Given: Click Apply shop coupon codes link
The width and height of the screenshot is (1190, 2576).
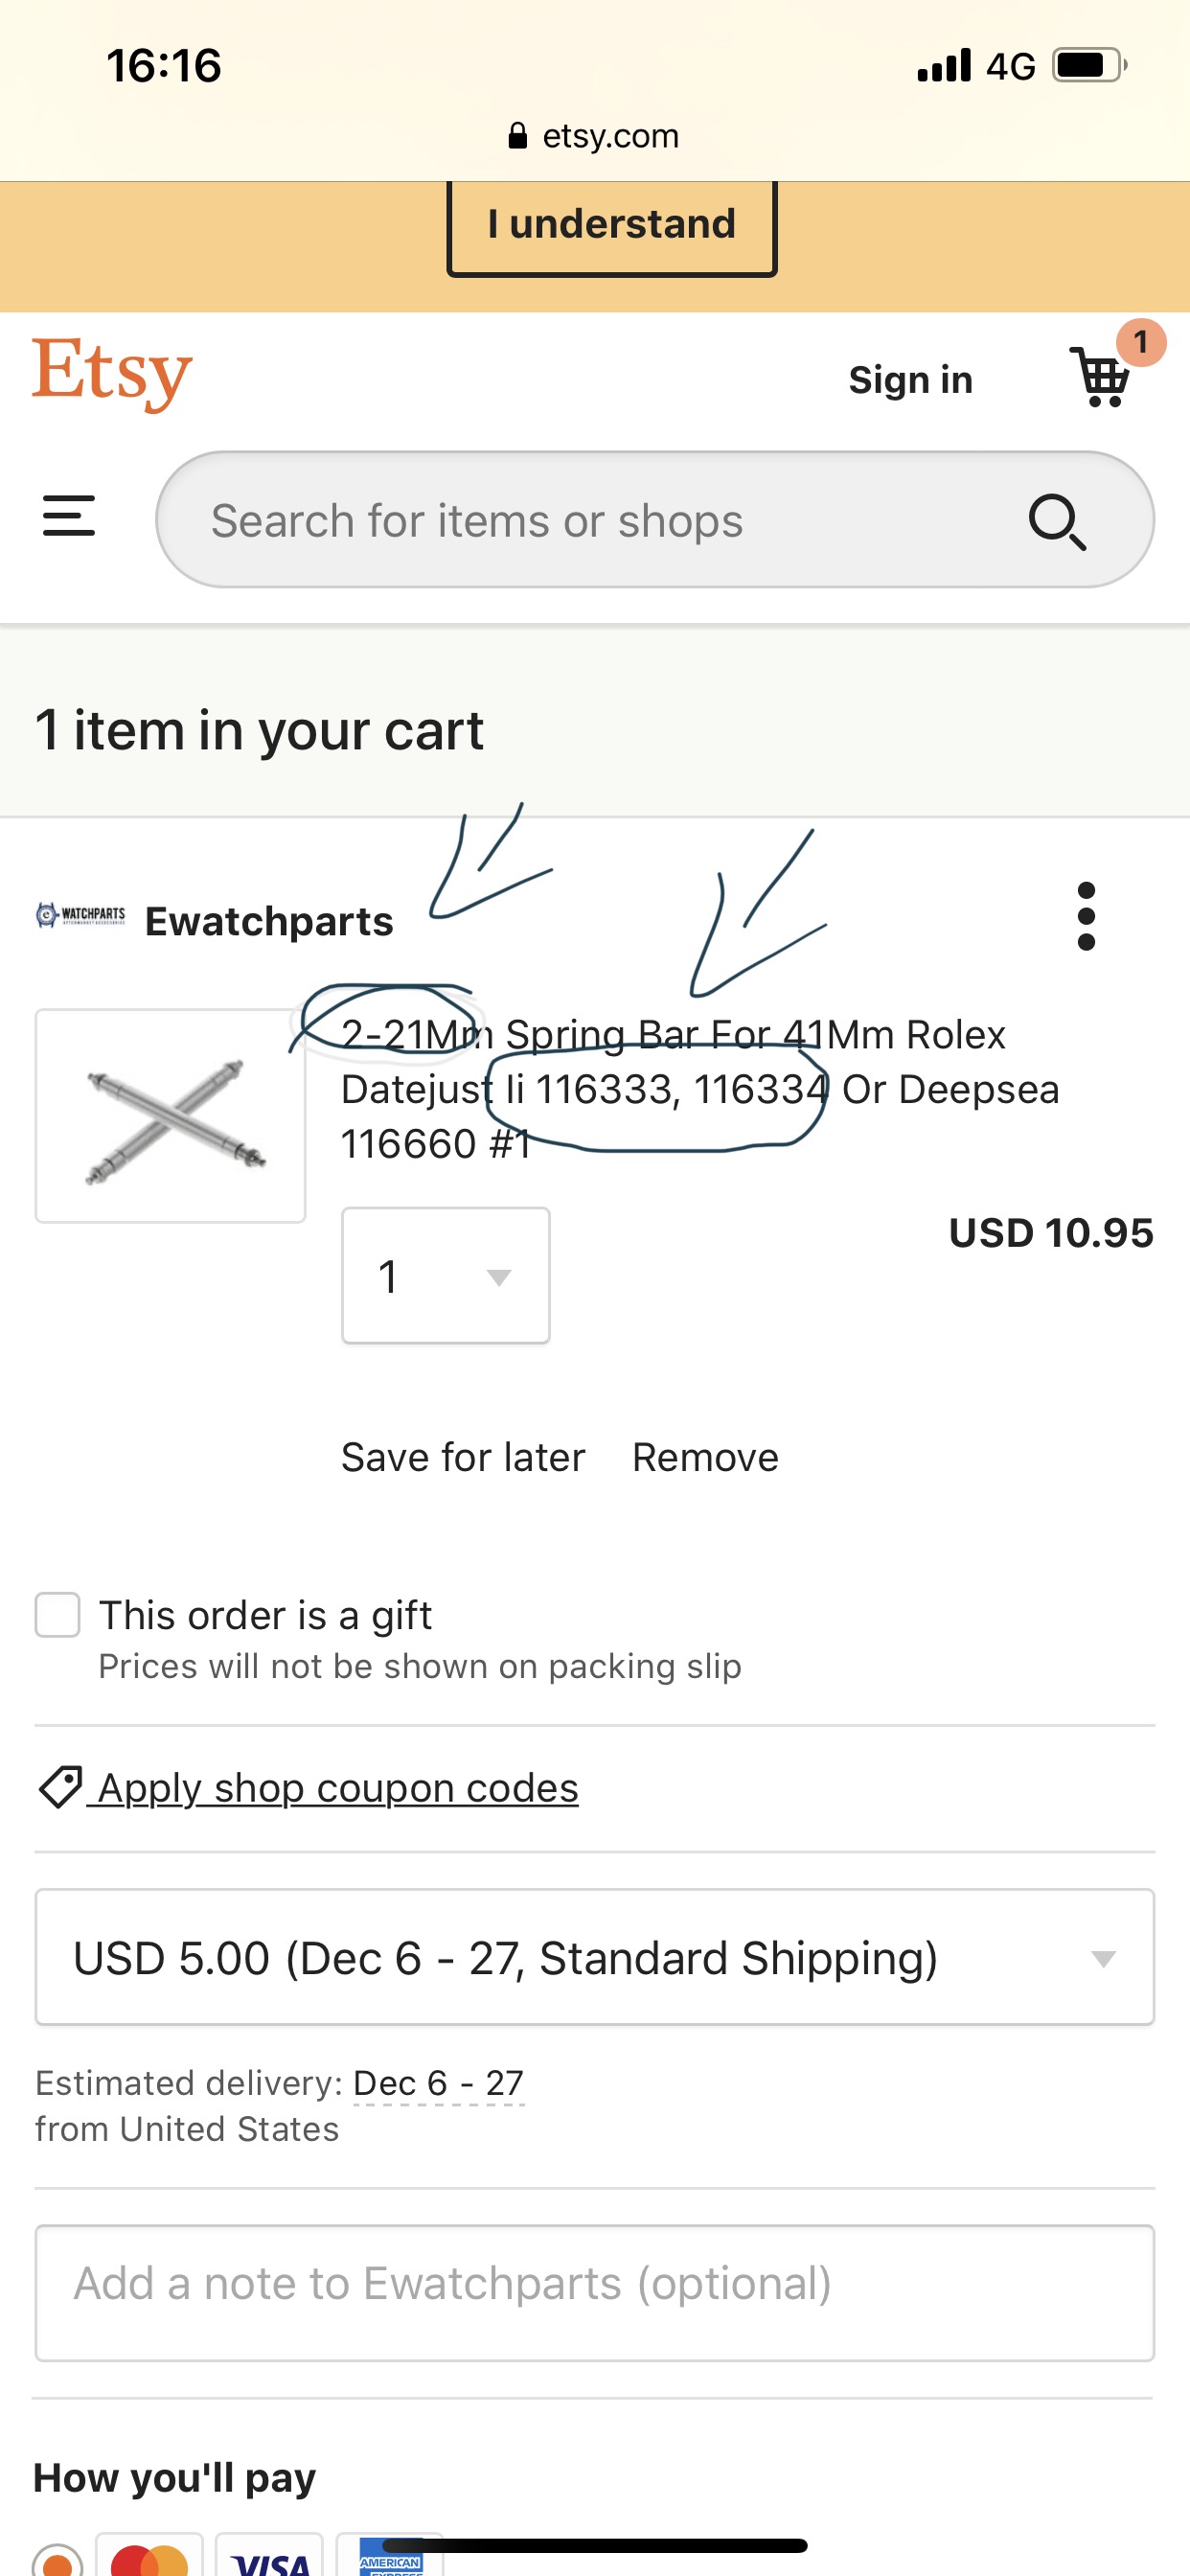Looking at the screenshot, I should coord(338,1787).
